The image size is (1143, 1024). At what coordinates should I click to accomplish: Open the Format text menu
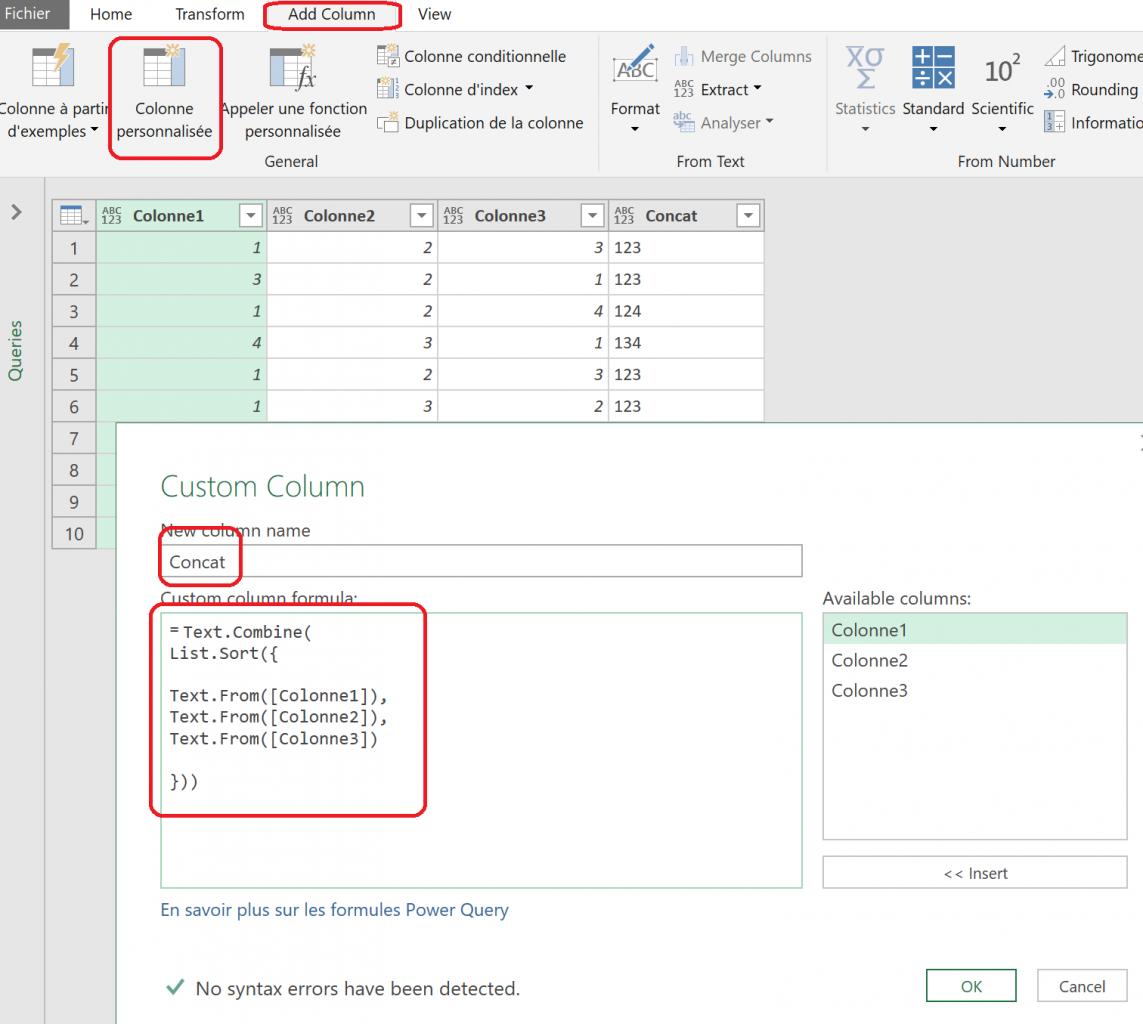(635, 87)
